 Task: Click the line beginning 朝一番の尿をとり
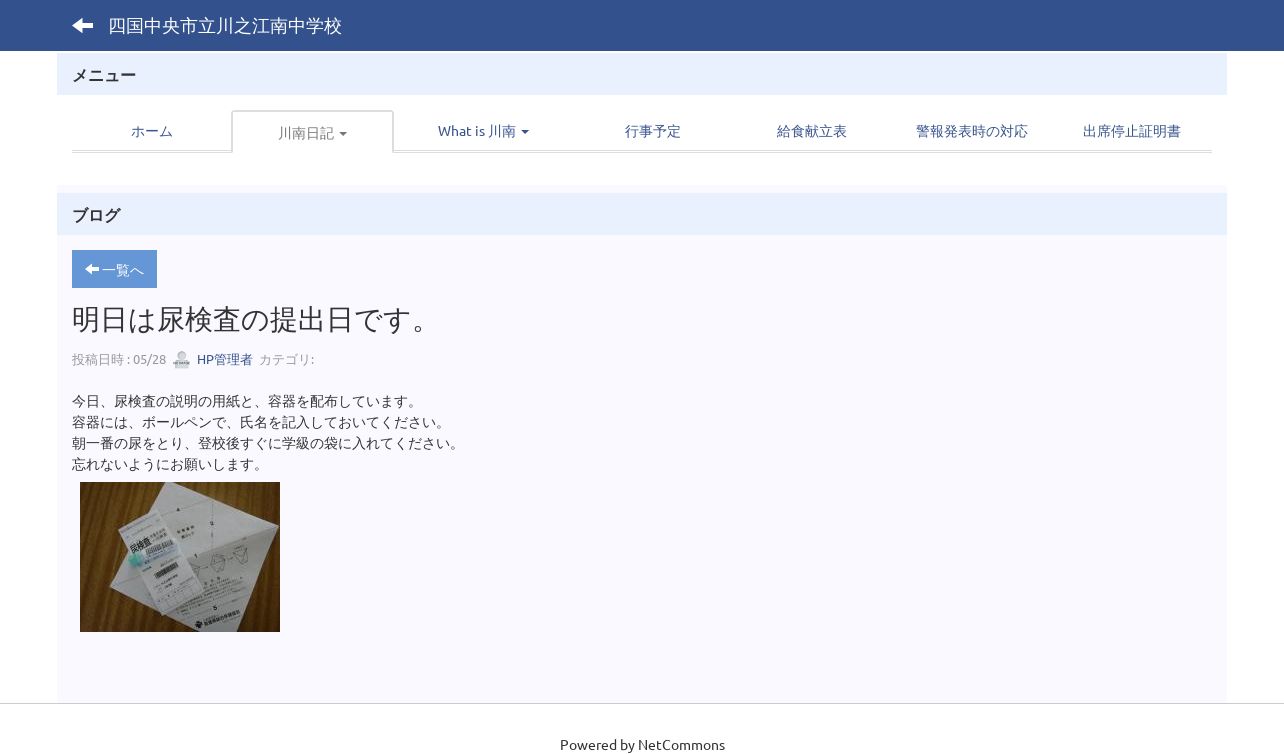tap(268, 444)
